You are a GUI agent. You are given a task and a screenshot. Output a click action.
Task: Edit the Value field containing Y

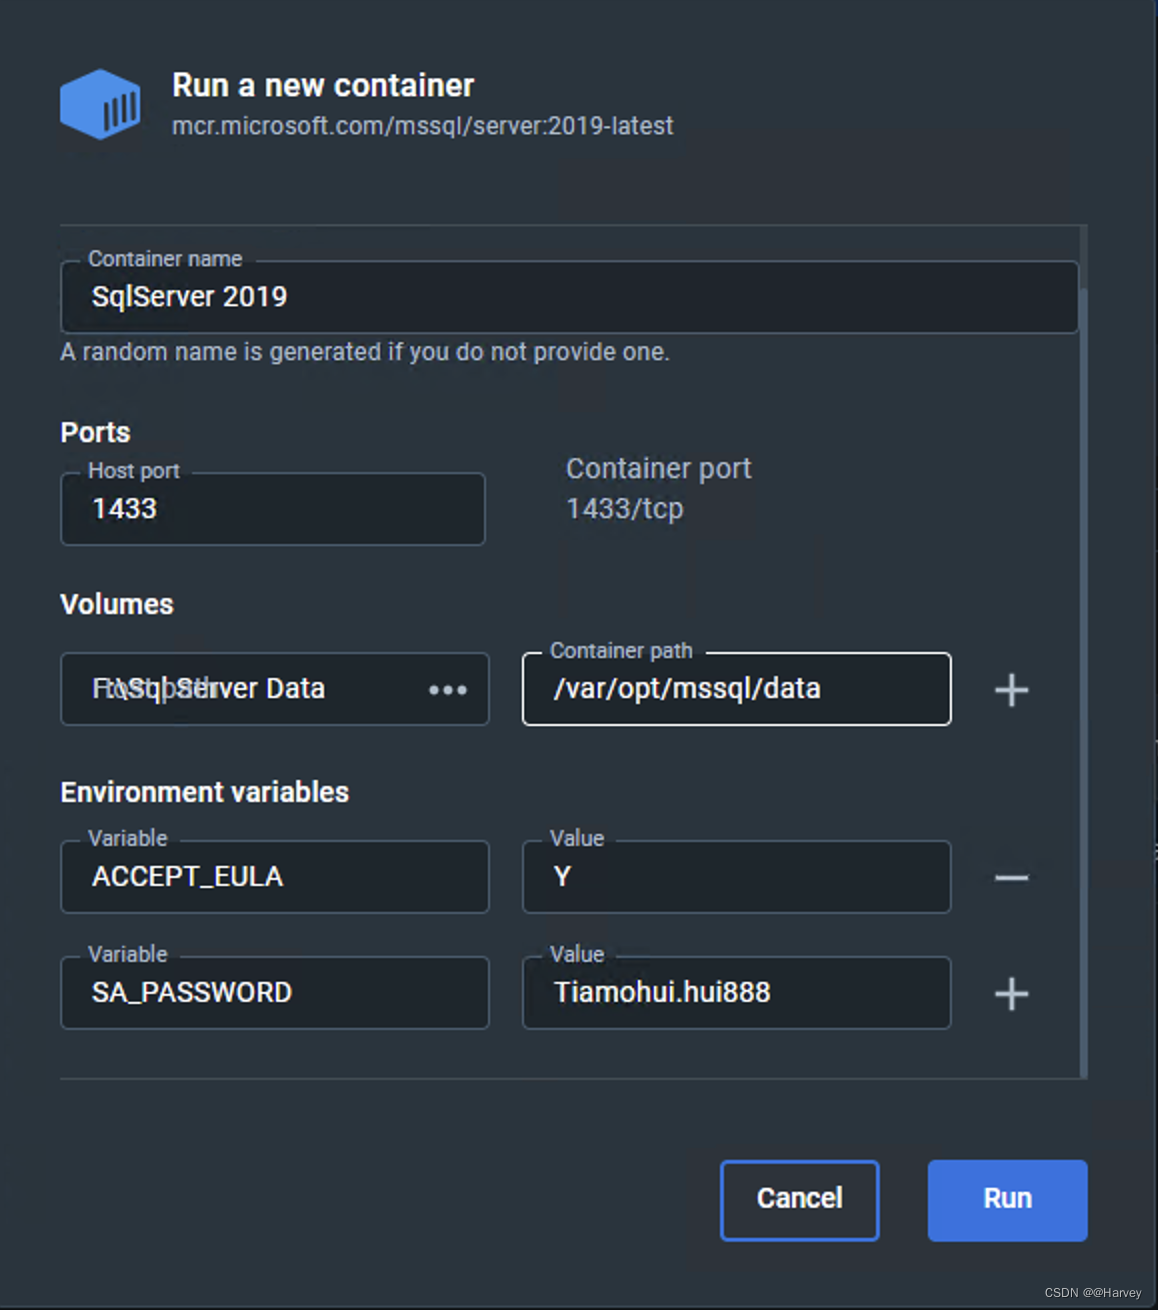click(736, 877)
